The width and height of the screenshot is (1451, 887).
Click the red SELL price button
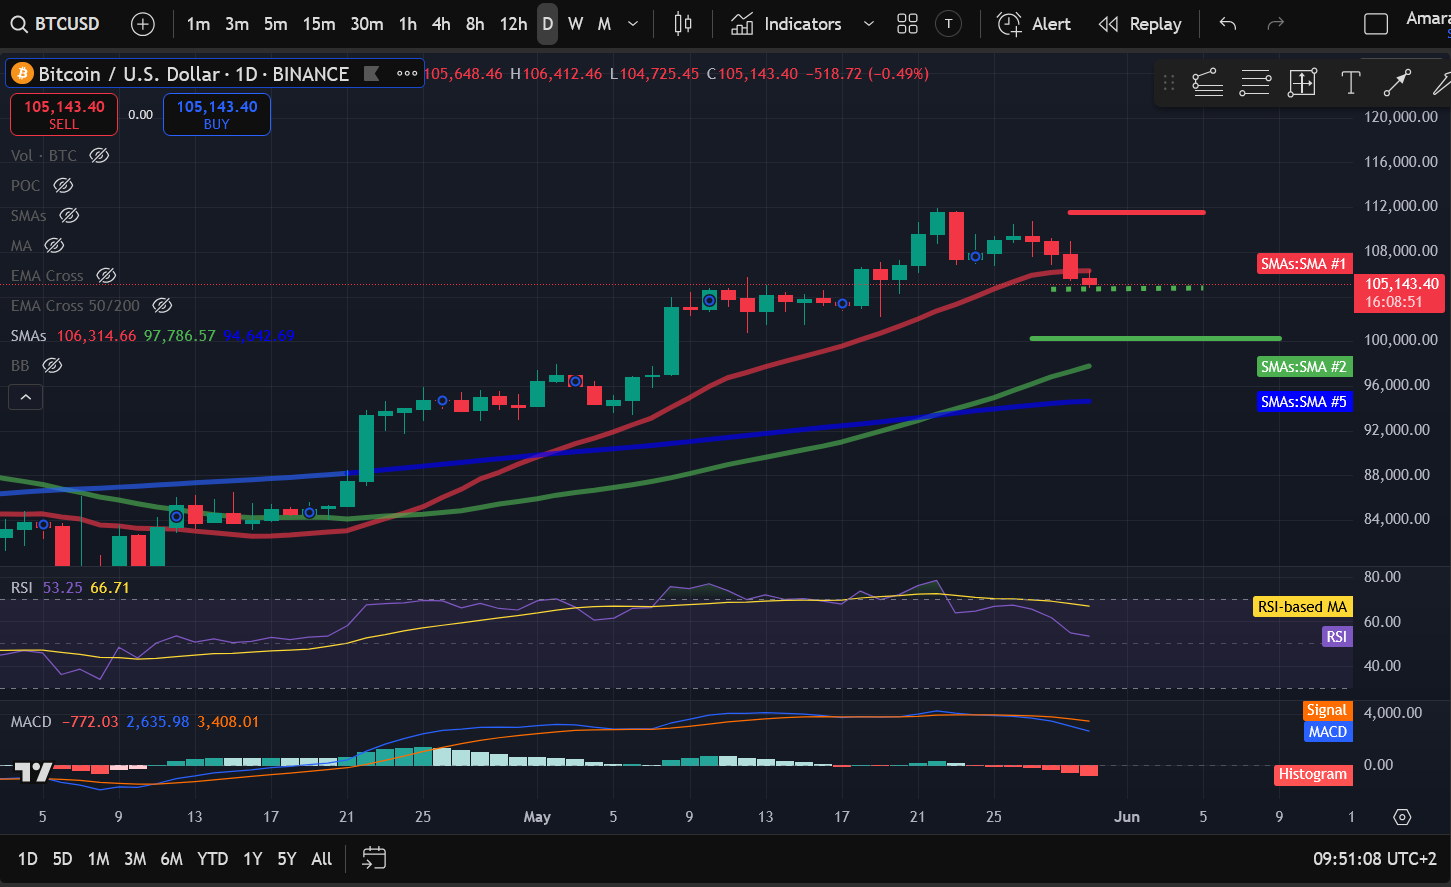point(64,114)
